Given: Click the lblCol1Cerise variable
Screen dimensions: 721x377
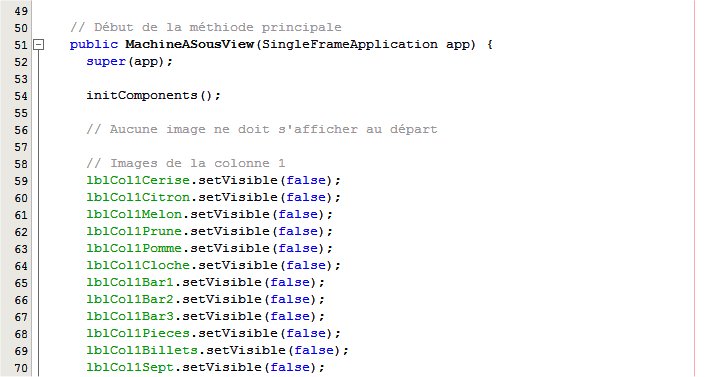Looking at the screenshot, I should coord(138,180).
